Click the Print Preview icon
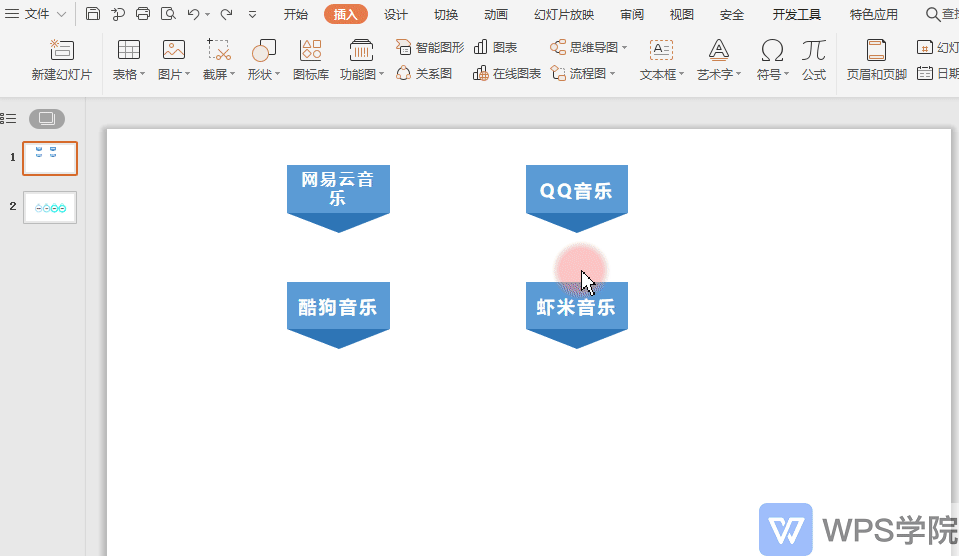The width and height of the screenshot is (959, 556). coord(168,13)
